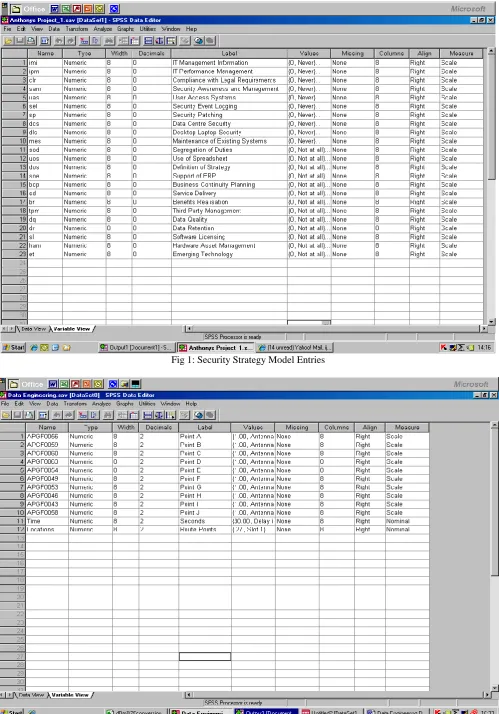Click Redo arrow in Anthonys Project window toolbar
The width and height of the screenshot is (499, 714).
(x=70, y=41)
